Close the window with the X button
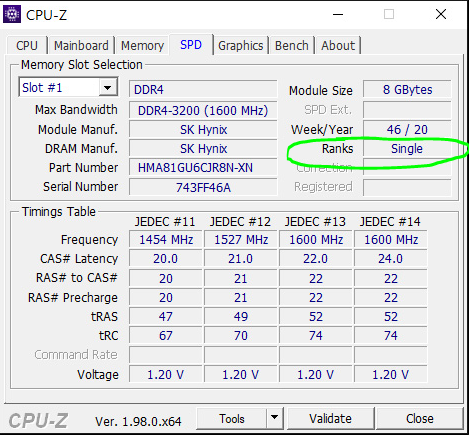Viewport: 469px width, 435px height. tap(441, 14)
